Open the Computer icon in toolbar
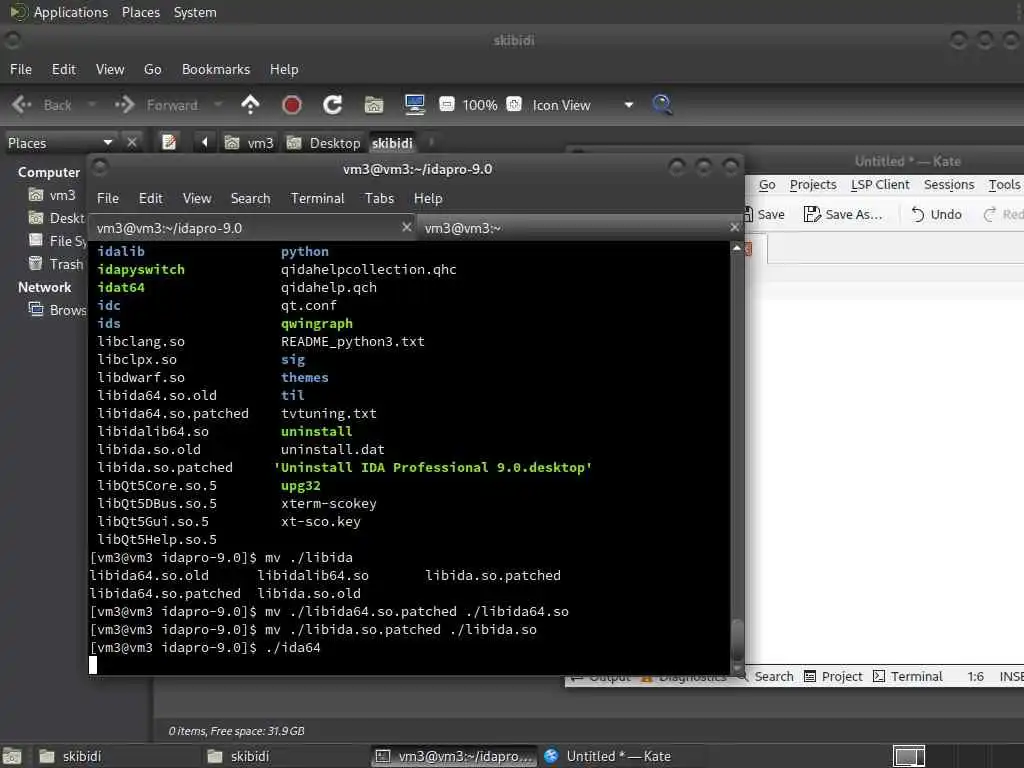Image resolution: width=1024 pixels, height=768 pixels. [x=415, y=104]
